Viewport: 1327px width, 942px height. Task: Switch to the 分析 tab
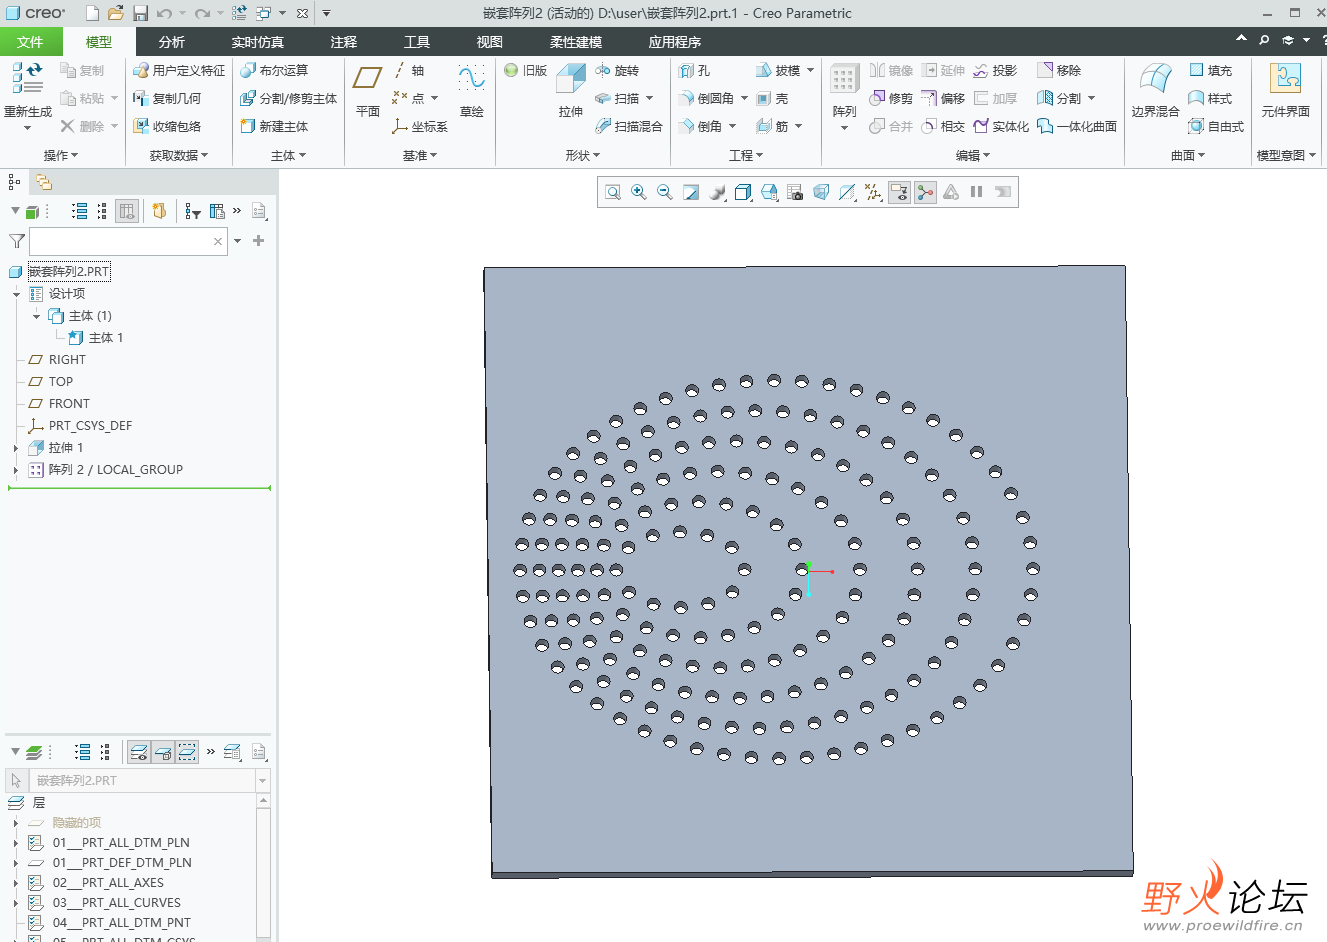pos(172,42)
